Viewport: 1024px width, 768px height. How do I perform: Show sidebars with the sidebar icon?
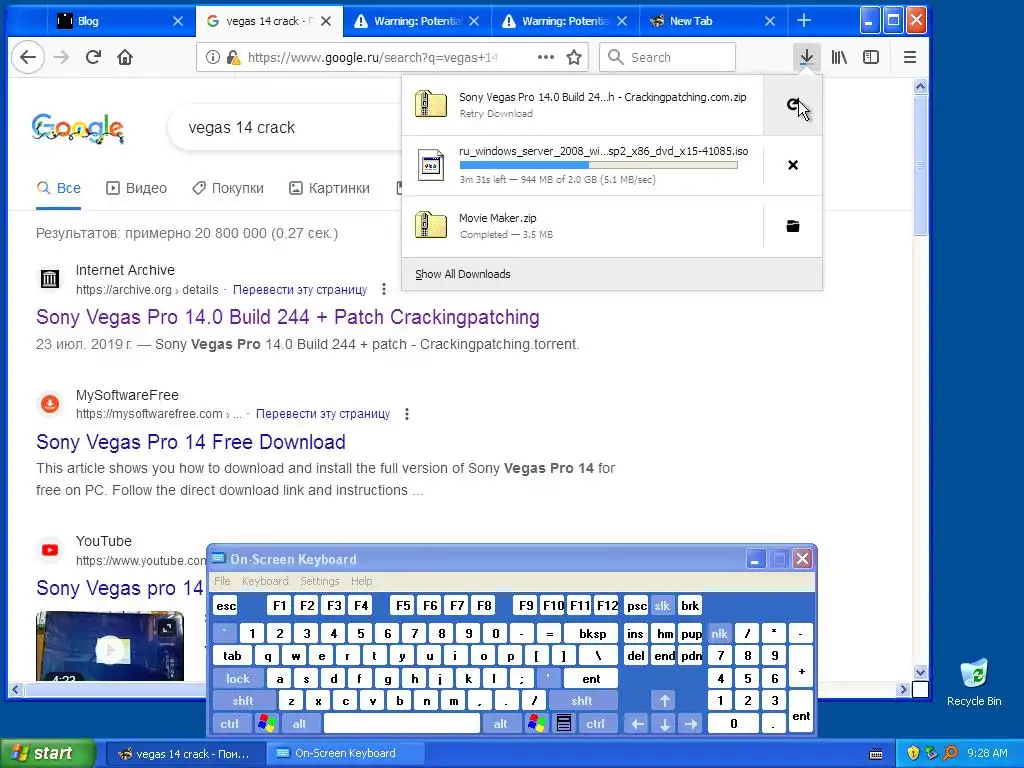[x=871, y=57]
